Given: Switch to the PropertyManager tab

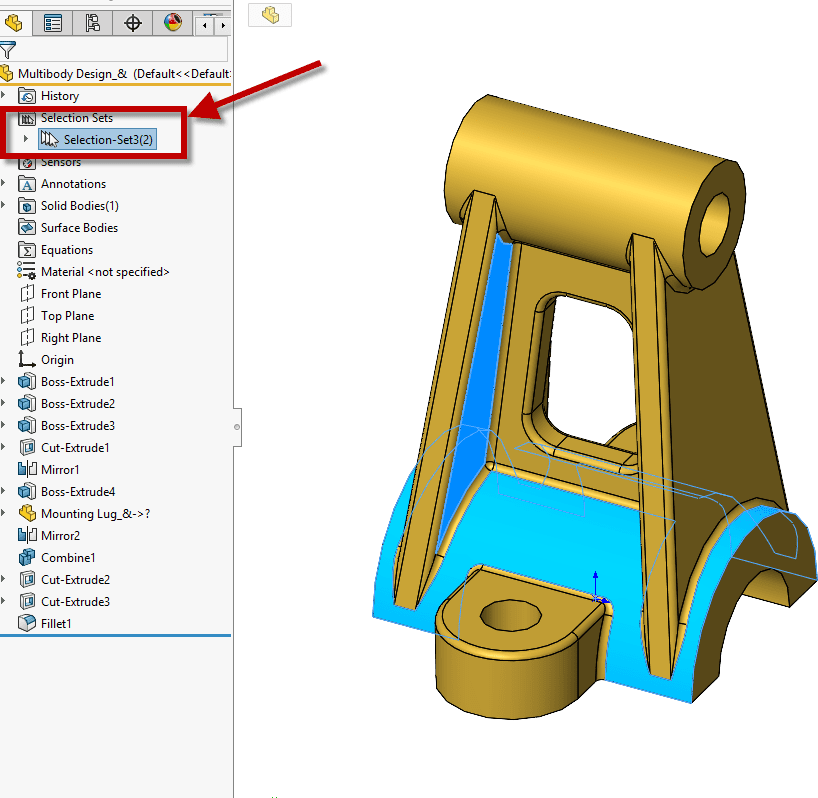Looking at the screenshot, I should [53, 23].
